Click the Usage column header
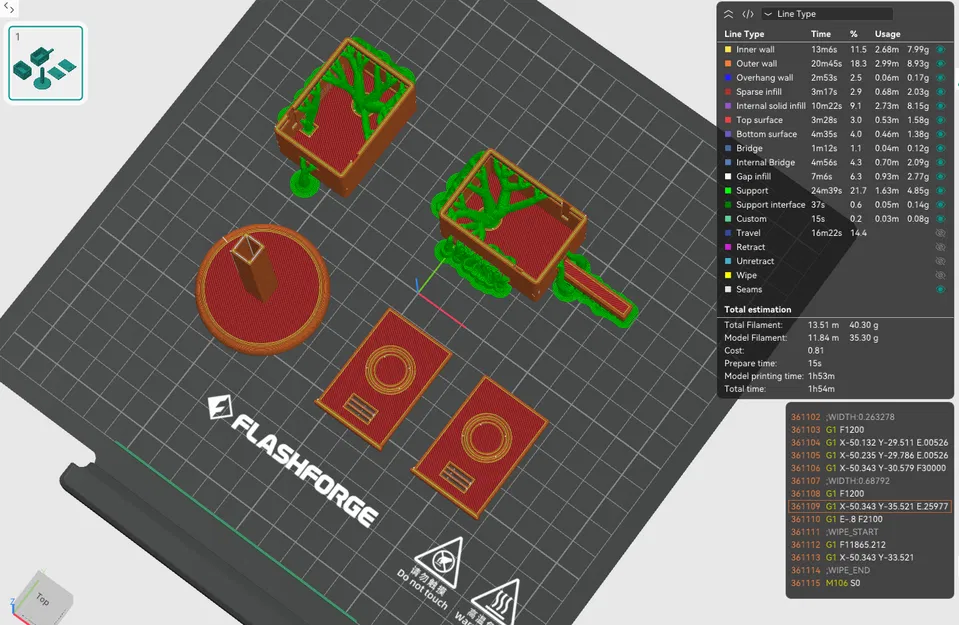The height and width of the screenshot is (625, 959). point(887,34)
